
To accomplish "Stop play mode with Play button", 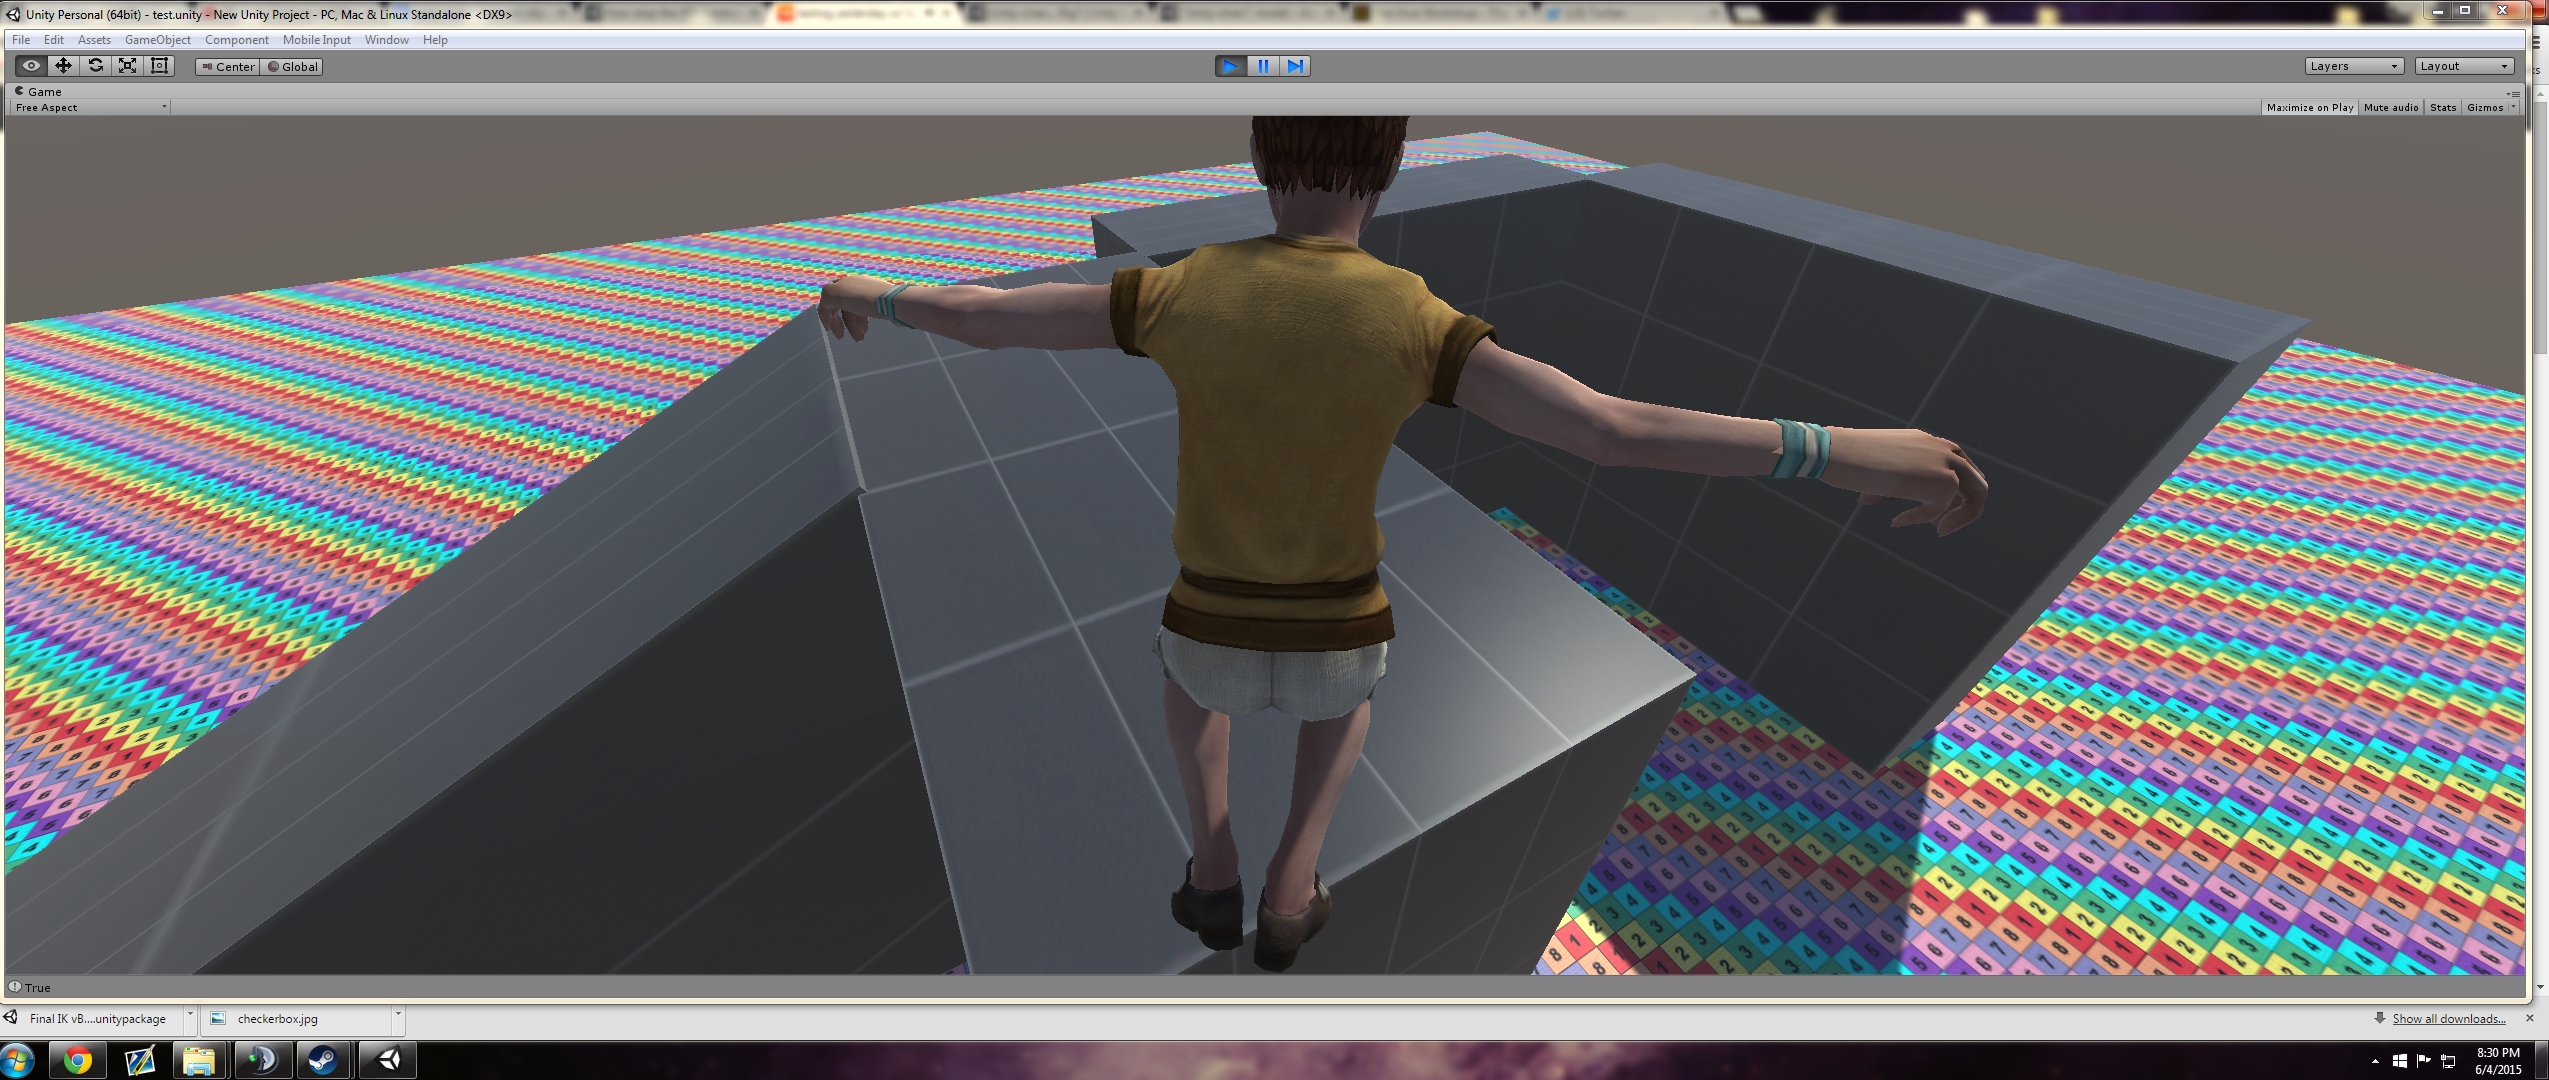I will pyautogui.click(x=1230, y=66).
